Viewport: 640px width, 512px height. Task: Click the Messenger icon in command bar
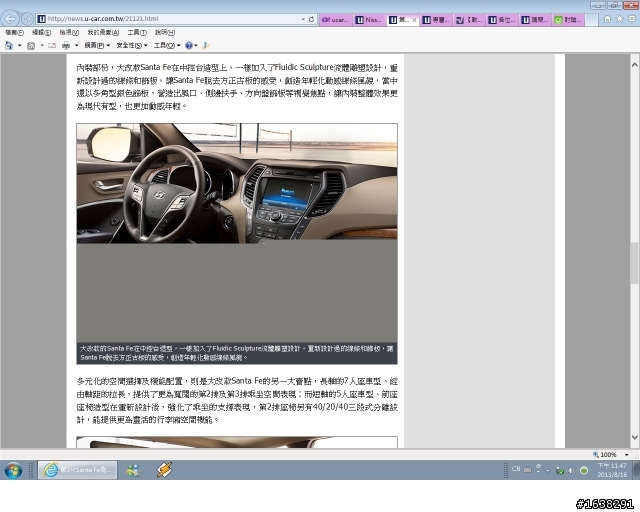206,45
